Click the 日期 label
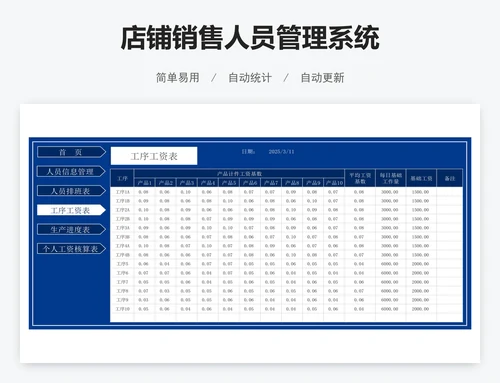500x383 pixels. [x=248, y=152]
